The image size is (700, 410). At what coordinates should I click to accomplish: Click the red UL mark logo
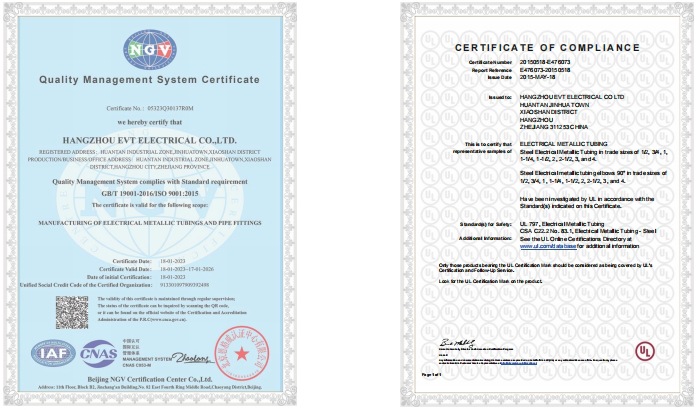645,352
